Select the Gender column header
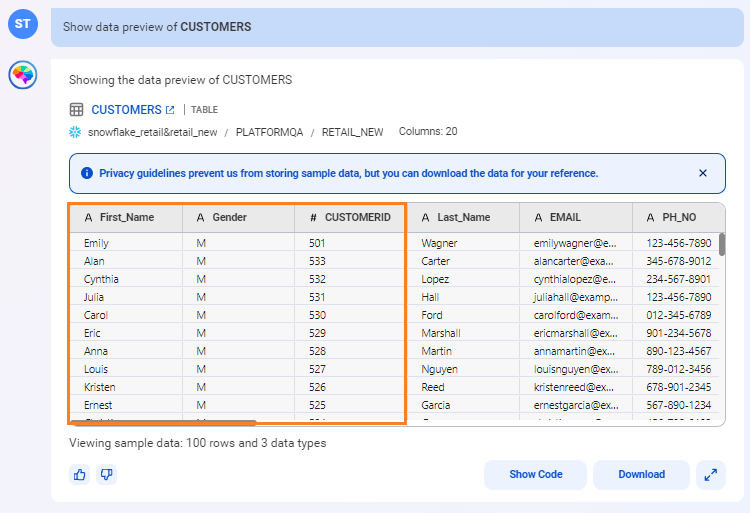Viewport: 750px width, 513px height. pos(238,218)
